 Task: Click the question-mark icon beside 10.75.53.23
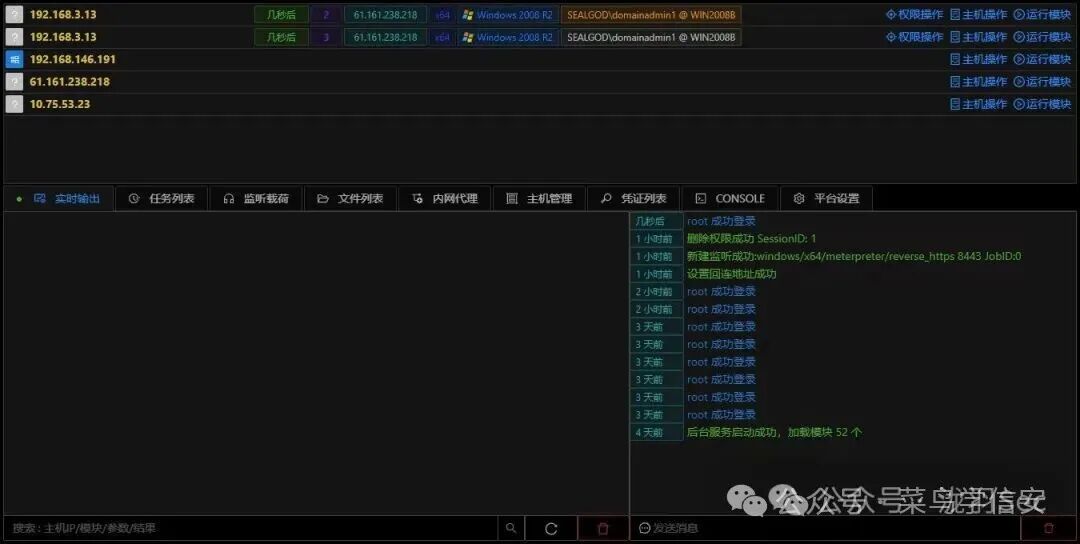[14, 104]
